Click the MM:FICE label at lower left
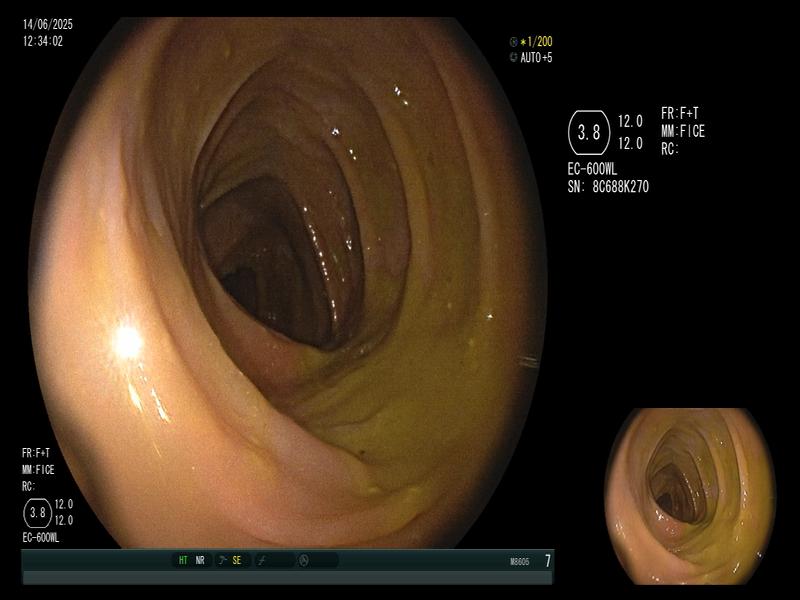The height and width of the screenshot is (600, 800). coord(38,470)
